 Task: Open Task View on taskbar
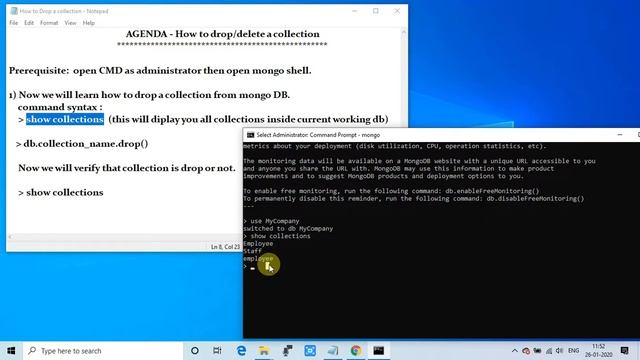tap(217, 351)
